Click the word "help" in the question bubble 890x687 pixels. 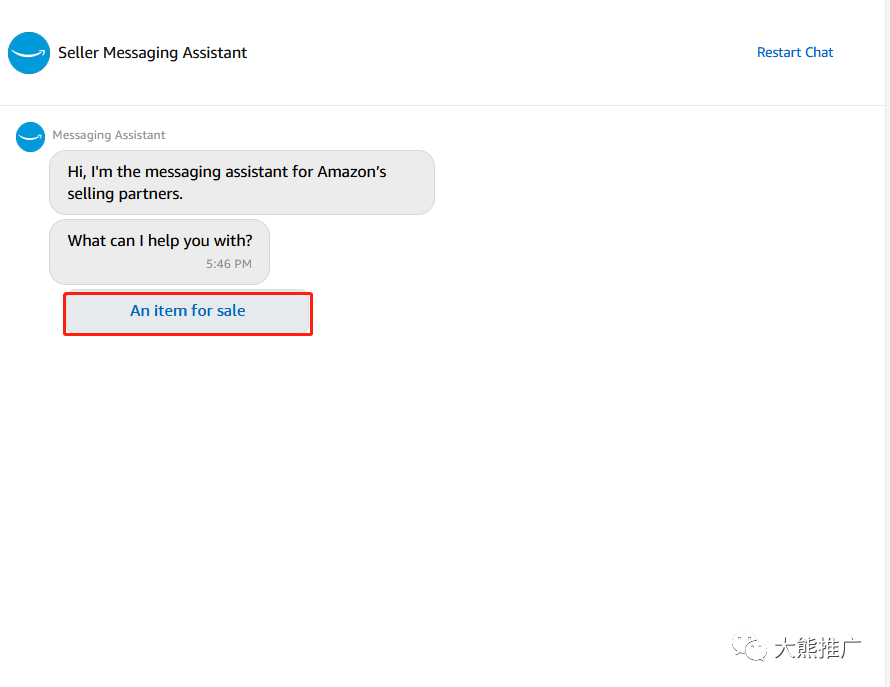[x=164, y=241]
